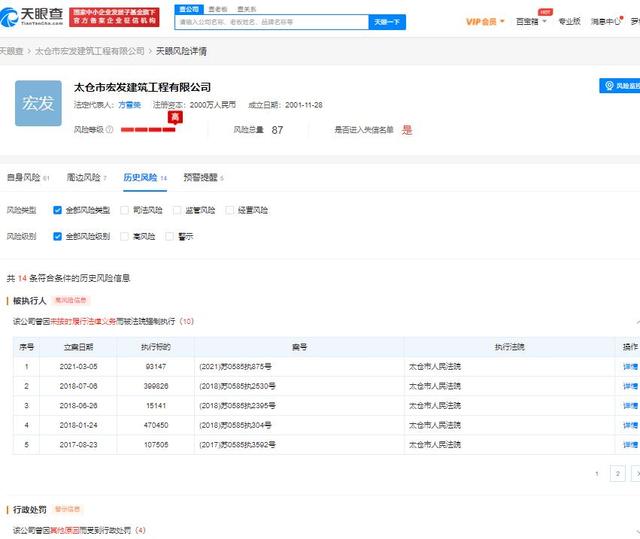Click the risk total value 87
The height and width of the screenshot is (539, 640).
[277, 130]
